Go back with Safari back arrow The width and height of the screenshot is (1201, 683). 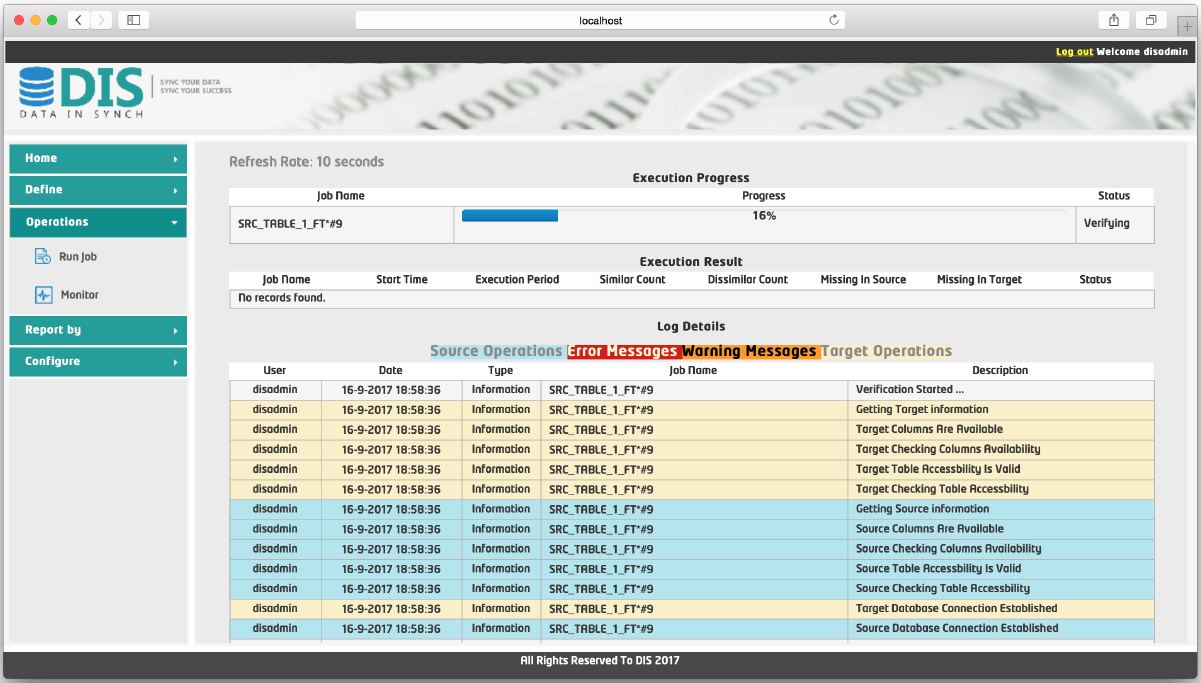(78, 20)
